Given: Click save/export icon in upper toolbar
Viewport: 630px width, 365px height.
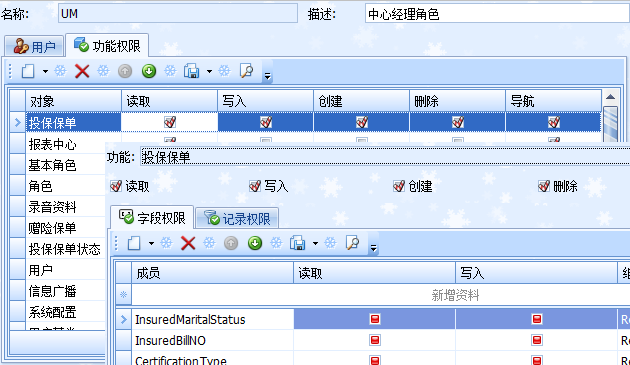Looking at the screenshot, I should pyautogui.click(x=192, y=72).
